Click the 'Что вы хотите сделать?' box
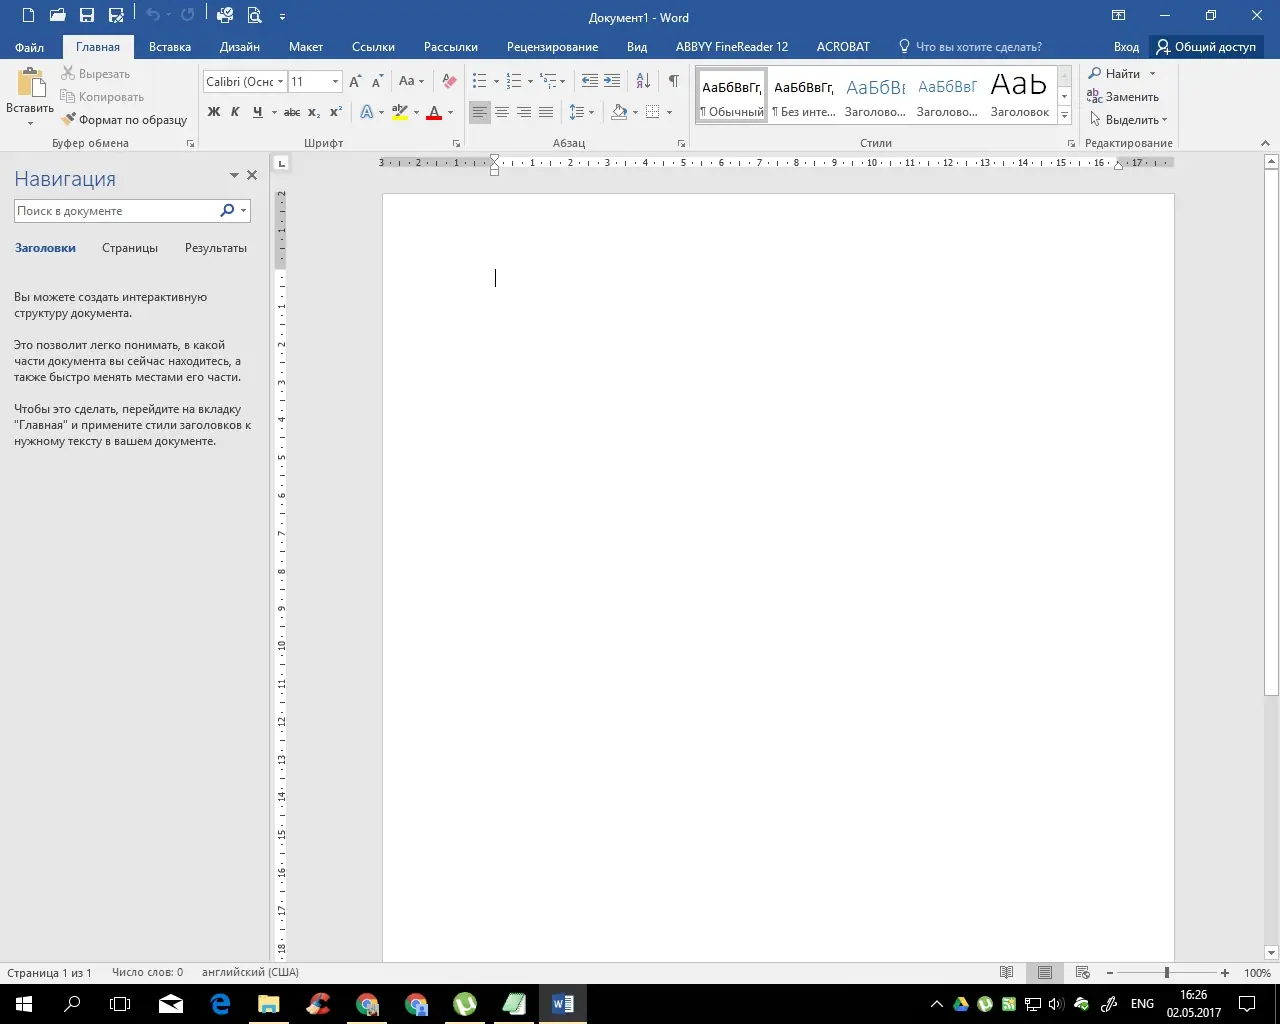This screenshot has width=1280, height=1024. click(970, 47)
